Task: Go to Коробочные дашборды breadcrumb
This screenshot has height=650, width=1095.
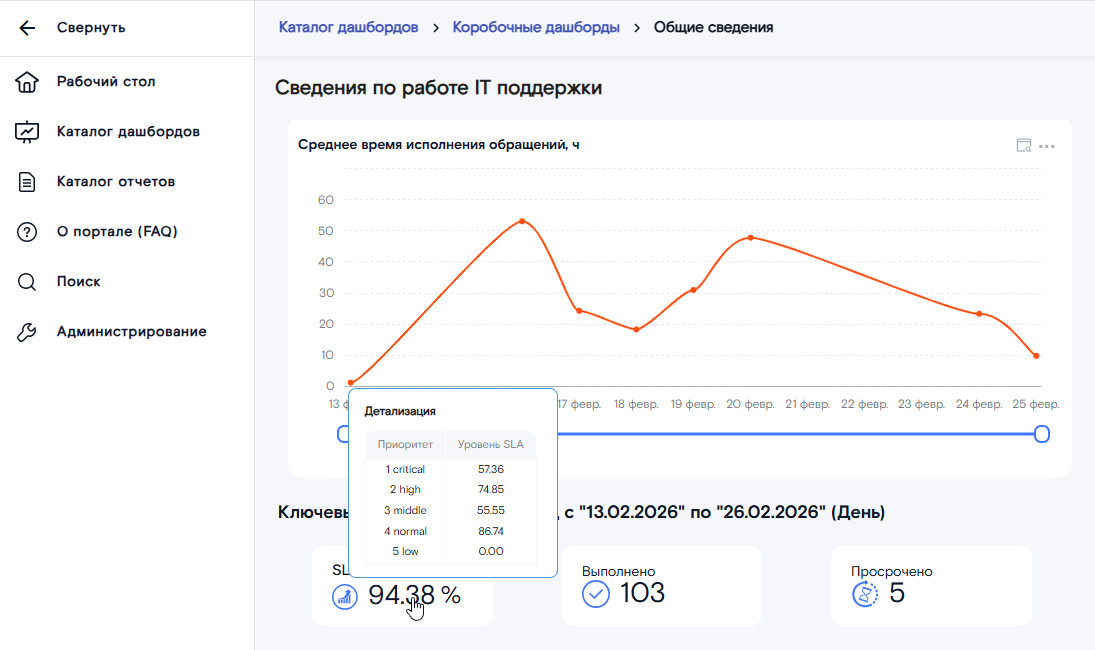Action: click(536, 27)
